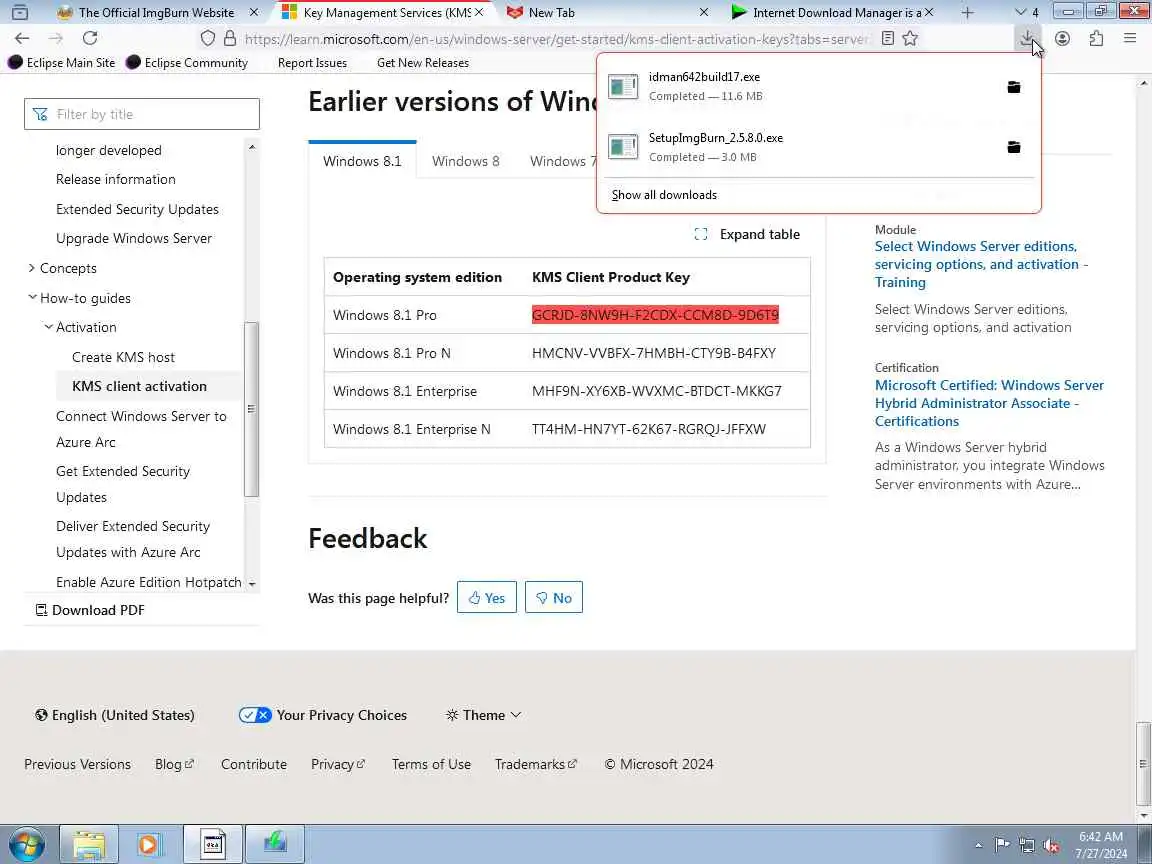The width and height of the screenshot is (1152, 864).
Task: Click Download PDF link
Action: click(x=90, y=610)
